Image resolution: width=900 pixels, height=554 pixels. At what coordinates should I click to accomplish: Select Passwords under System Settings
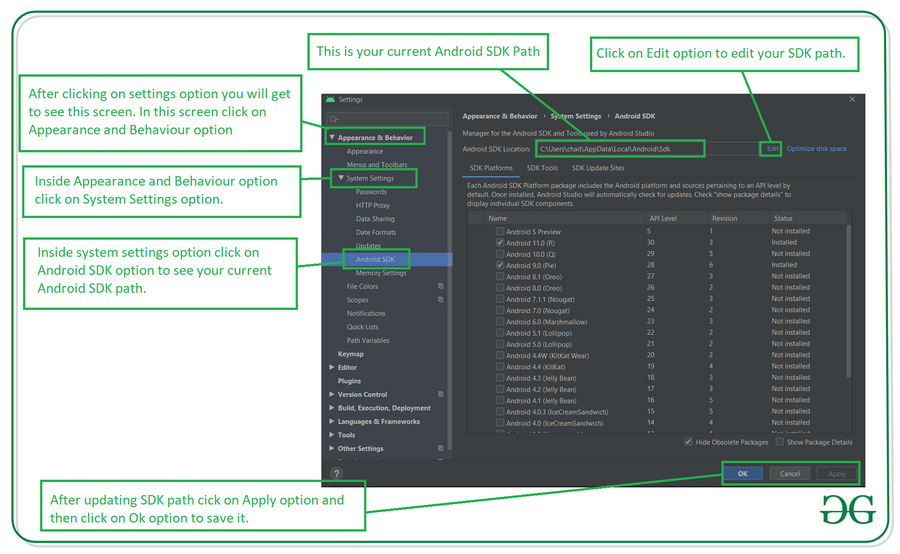pyautogui.click(x=371, y=192)
